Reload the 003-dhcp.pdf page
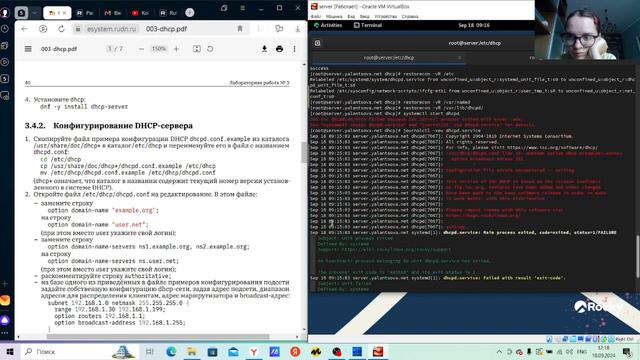The image size is (640, 360). point(61,29)
